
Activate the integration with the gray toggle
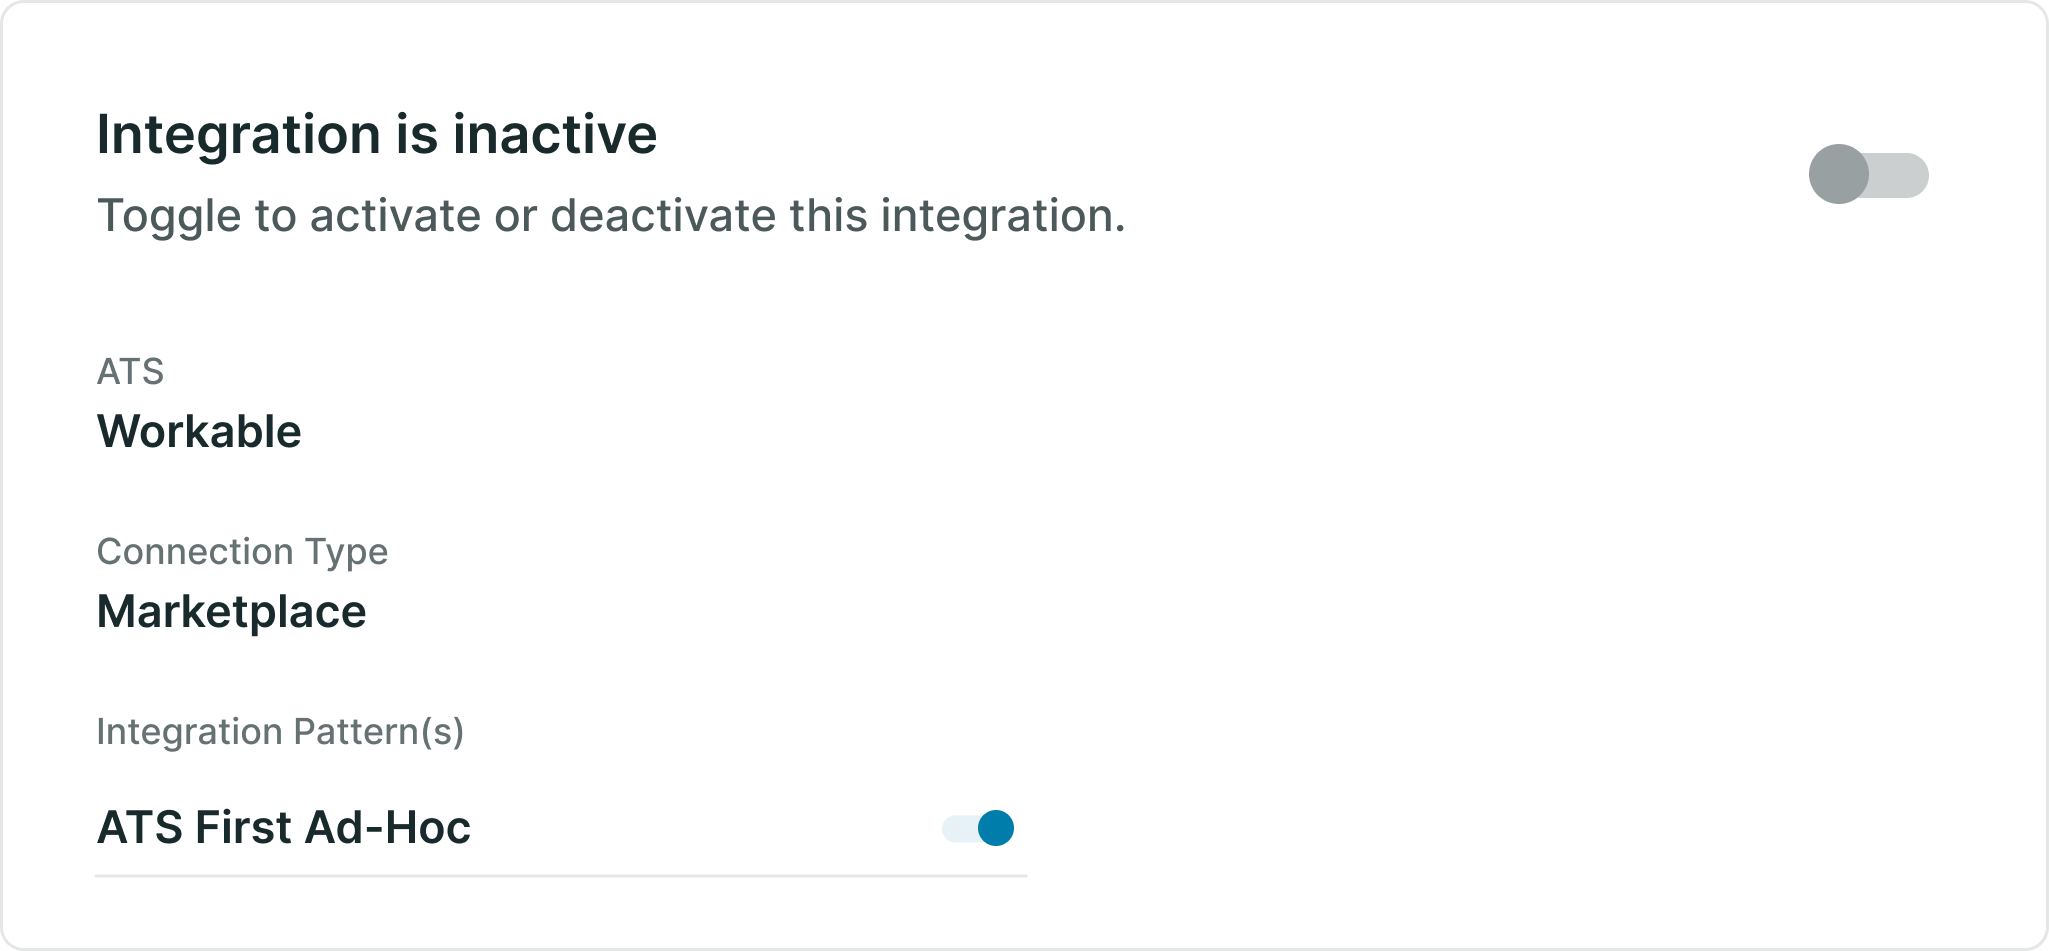pos(1868,174)
